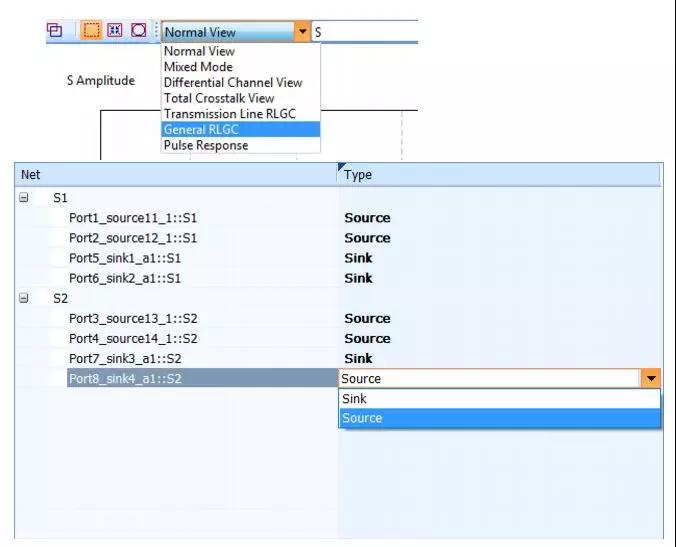The height and width of the screenshot is (547, 676).
Task: Select Differential Channel View option
Action: coord(233,83)
